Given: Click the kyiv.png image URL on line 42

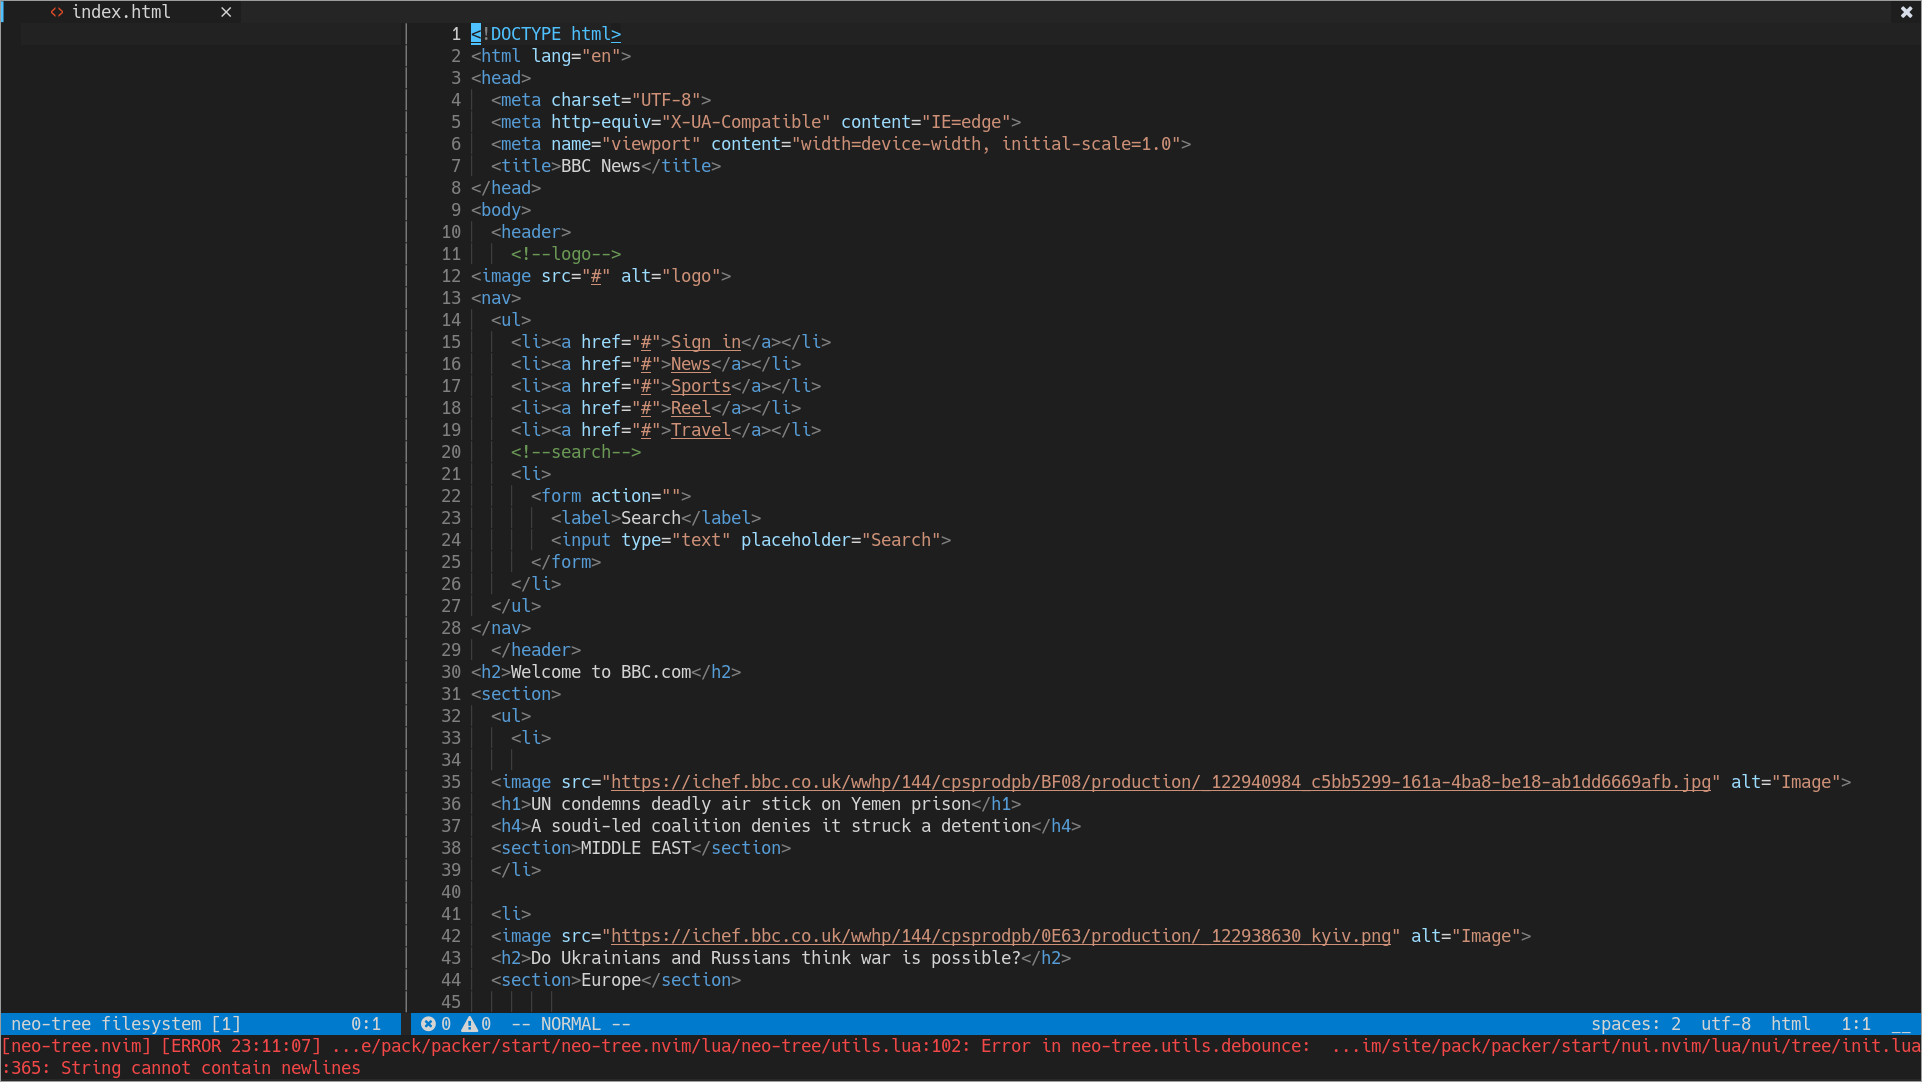Looking at the screenshot, I should 1000,936.
